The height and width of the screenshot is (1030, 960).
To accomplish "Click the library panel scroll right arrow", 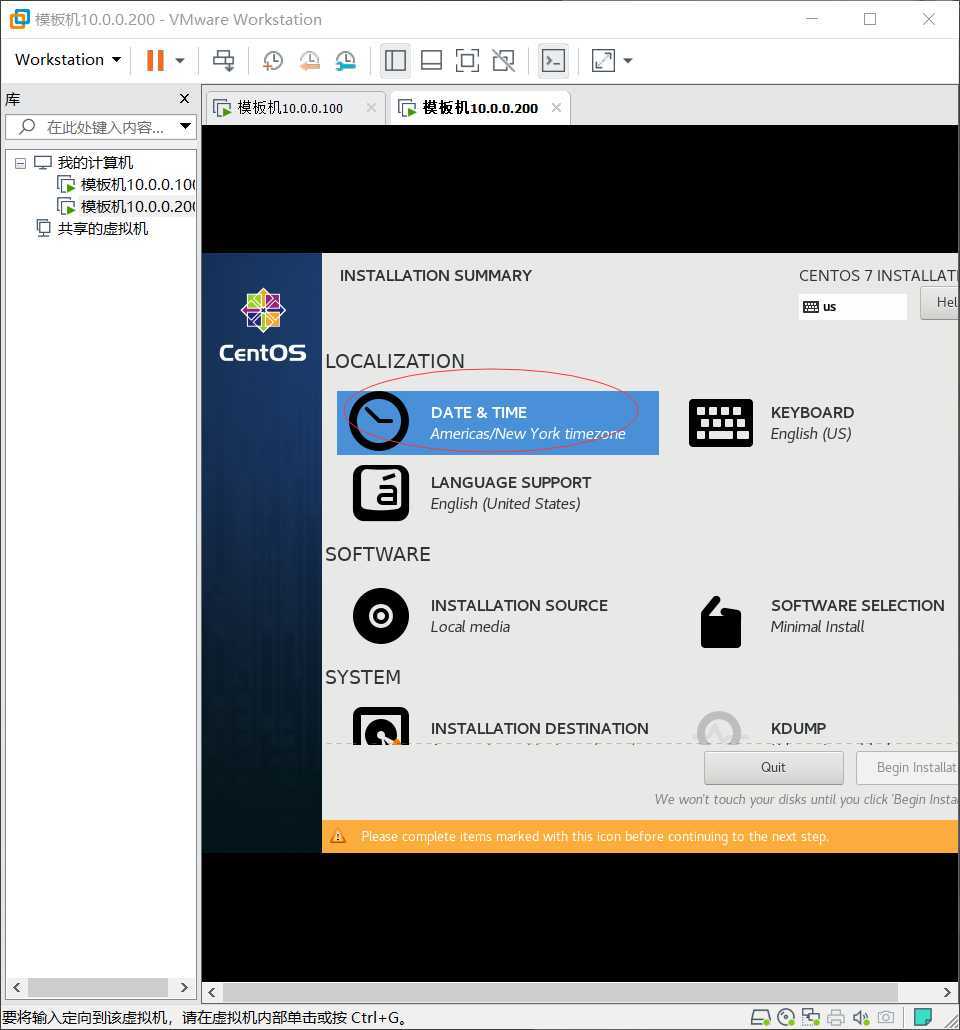I will [184, 987].
